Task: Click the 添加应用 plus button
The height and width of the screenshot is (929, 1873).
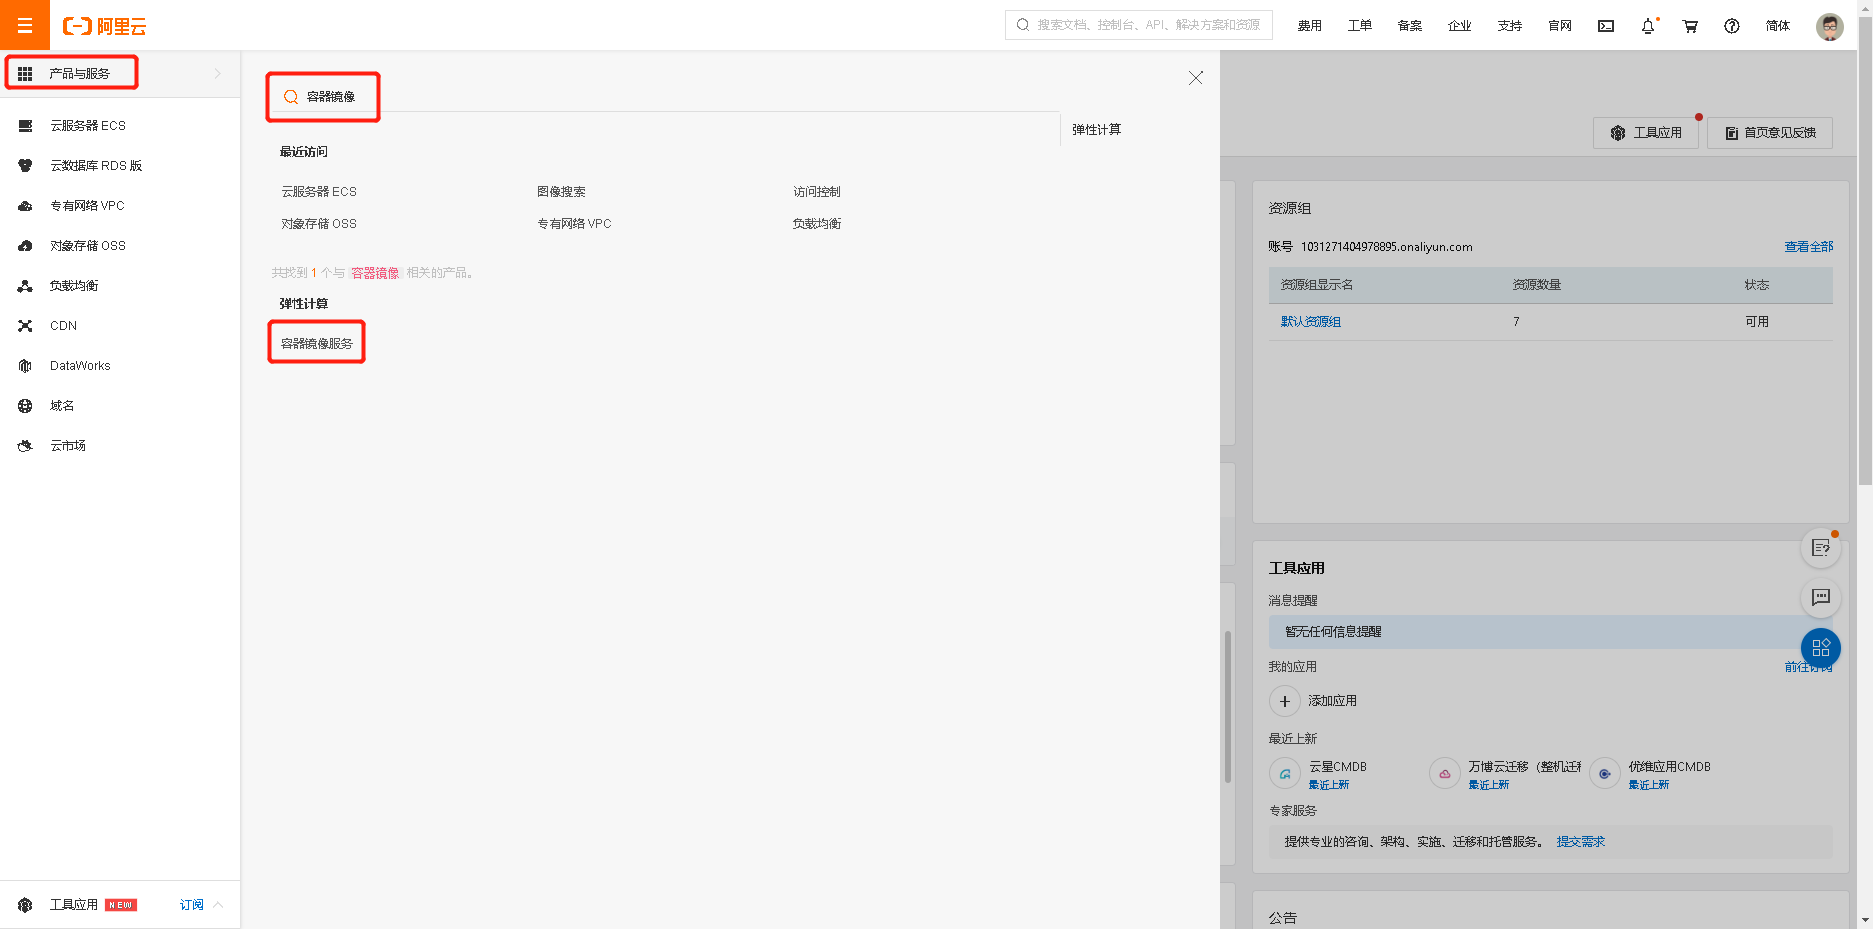Action: (x=1285, y=701)
